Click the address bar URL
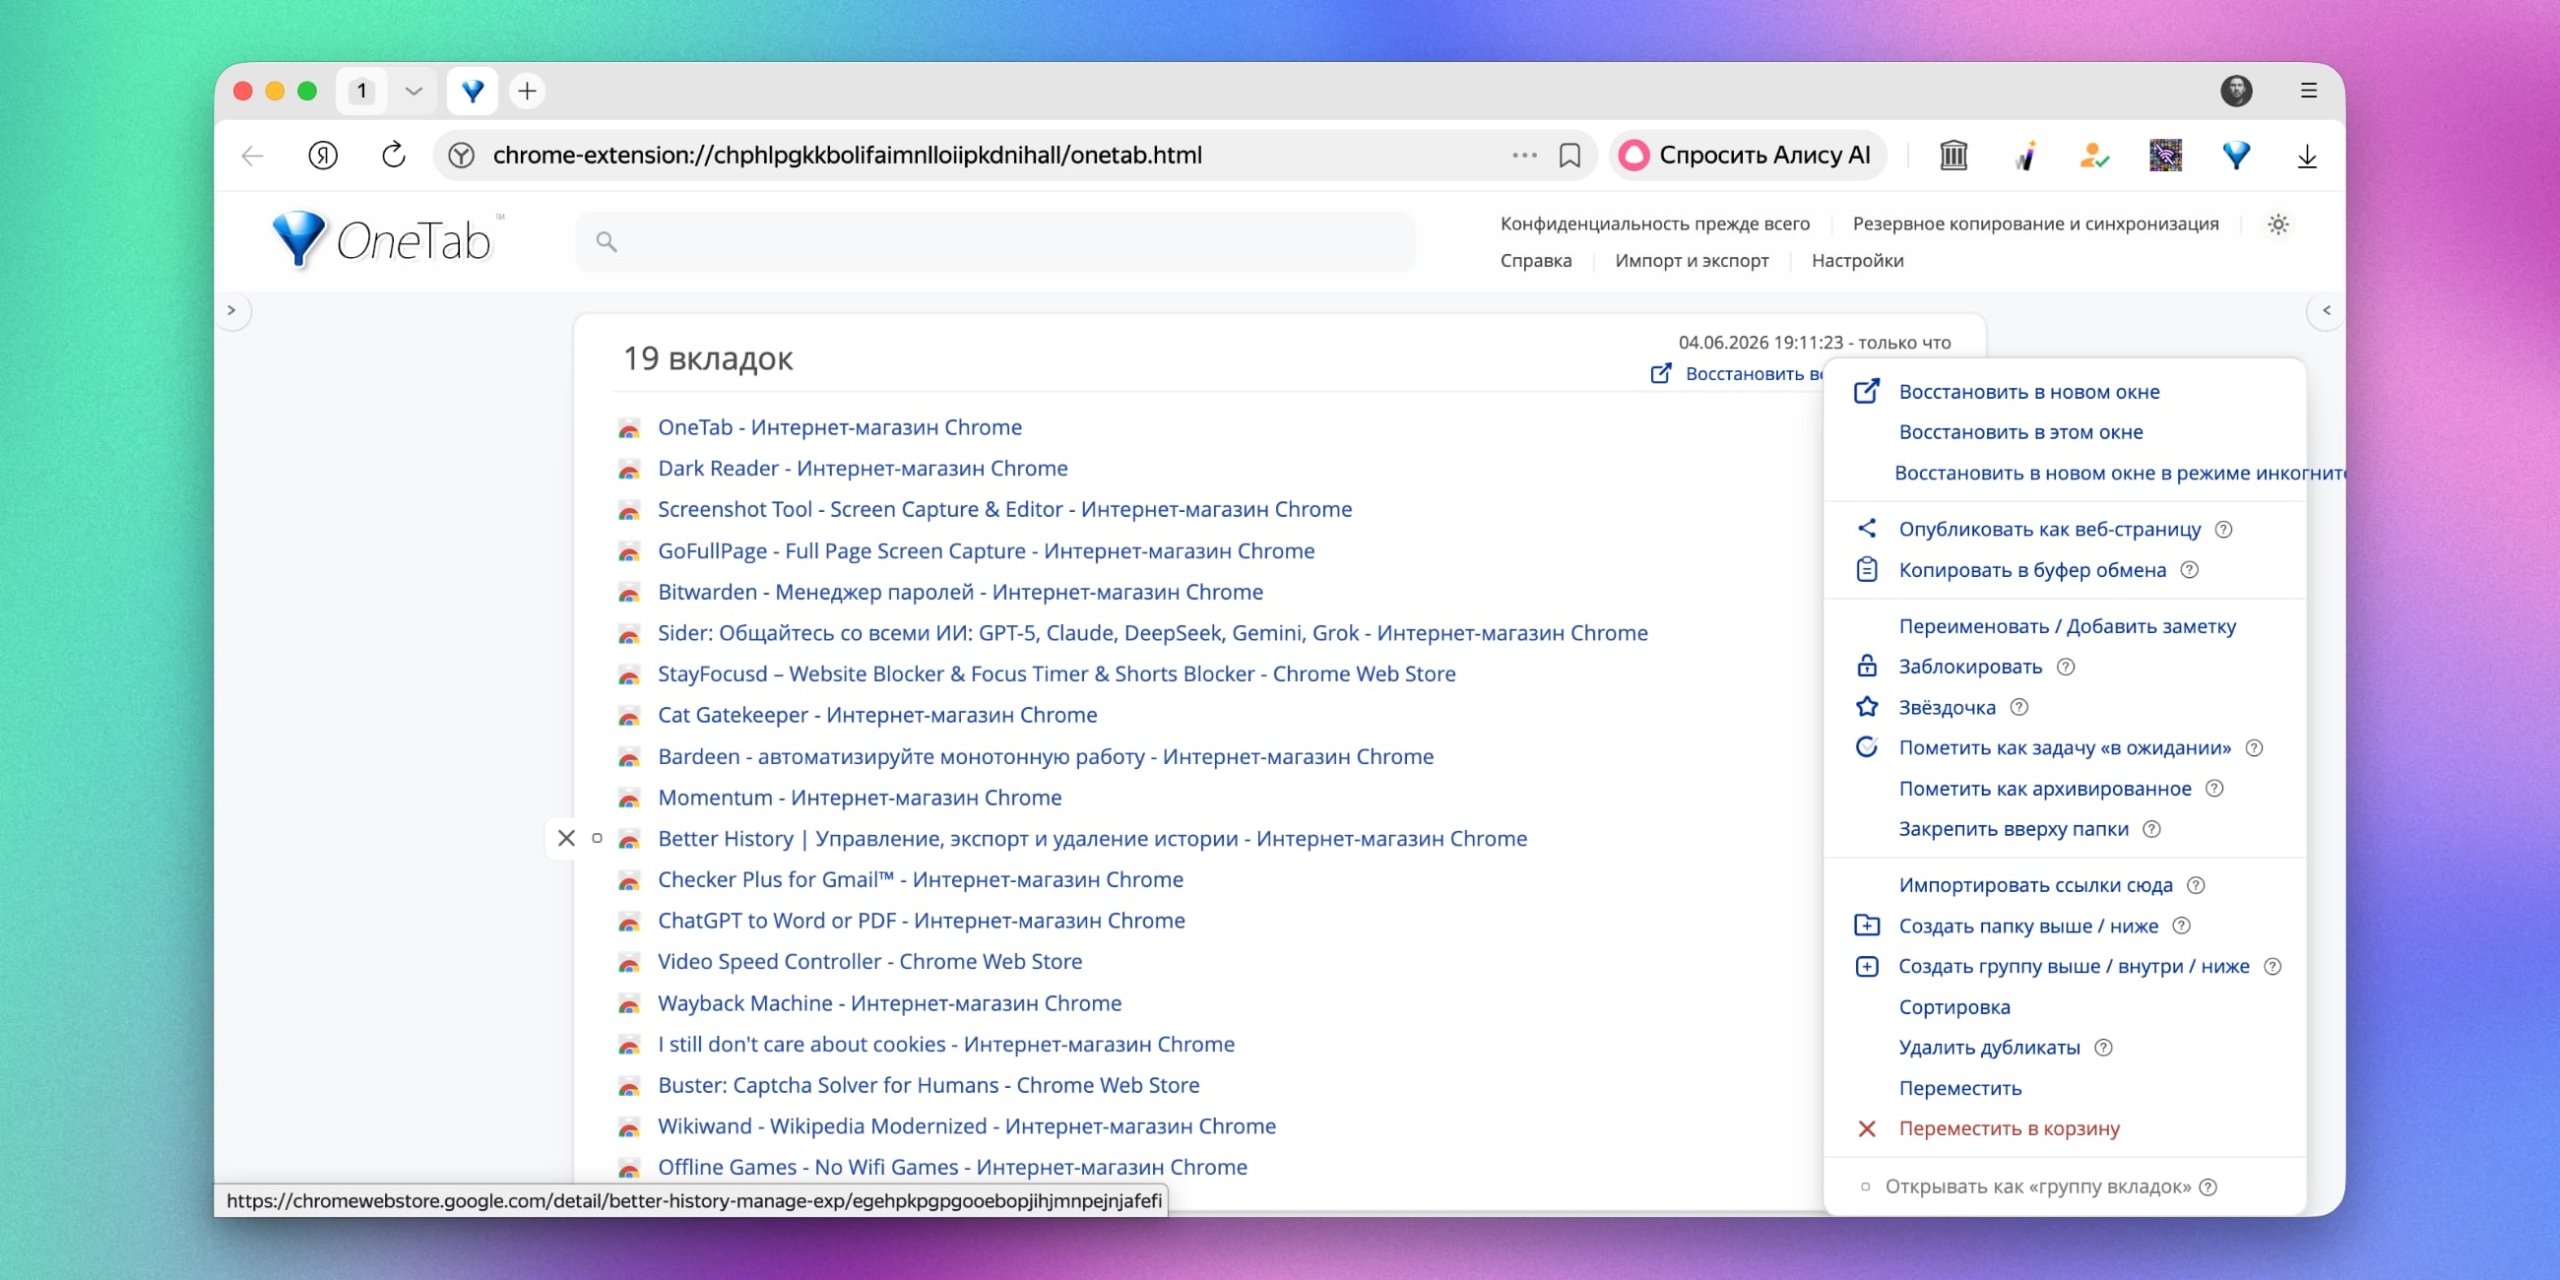The width and height of the screenshot is (2560, 1280). tap(847, 155)
